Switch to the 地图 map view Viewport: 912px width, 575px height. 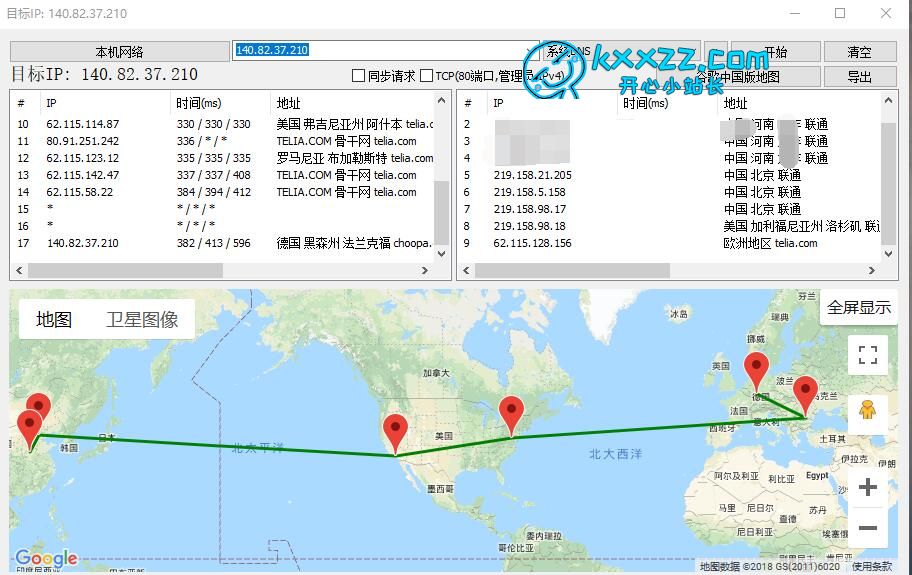click(54, 319)
